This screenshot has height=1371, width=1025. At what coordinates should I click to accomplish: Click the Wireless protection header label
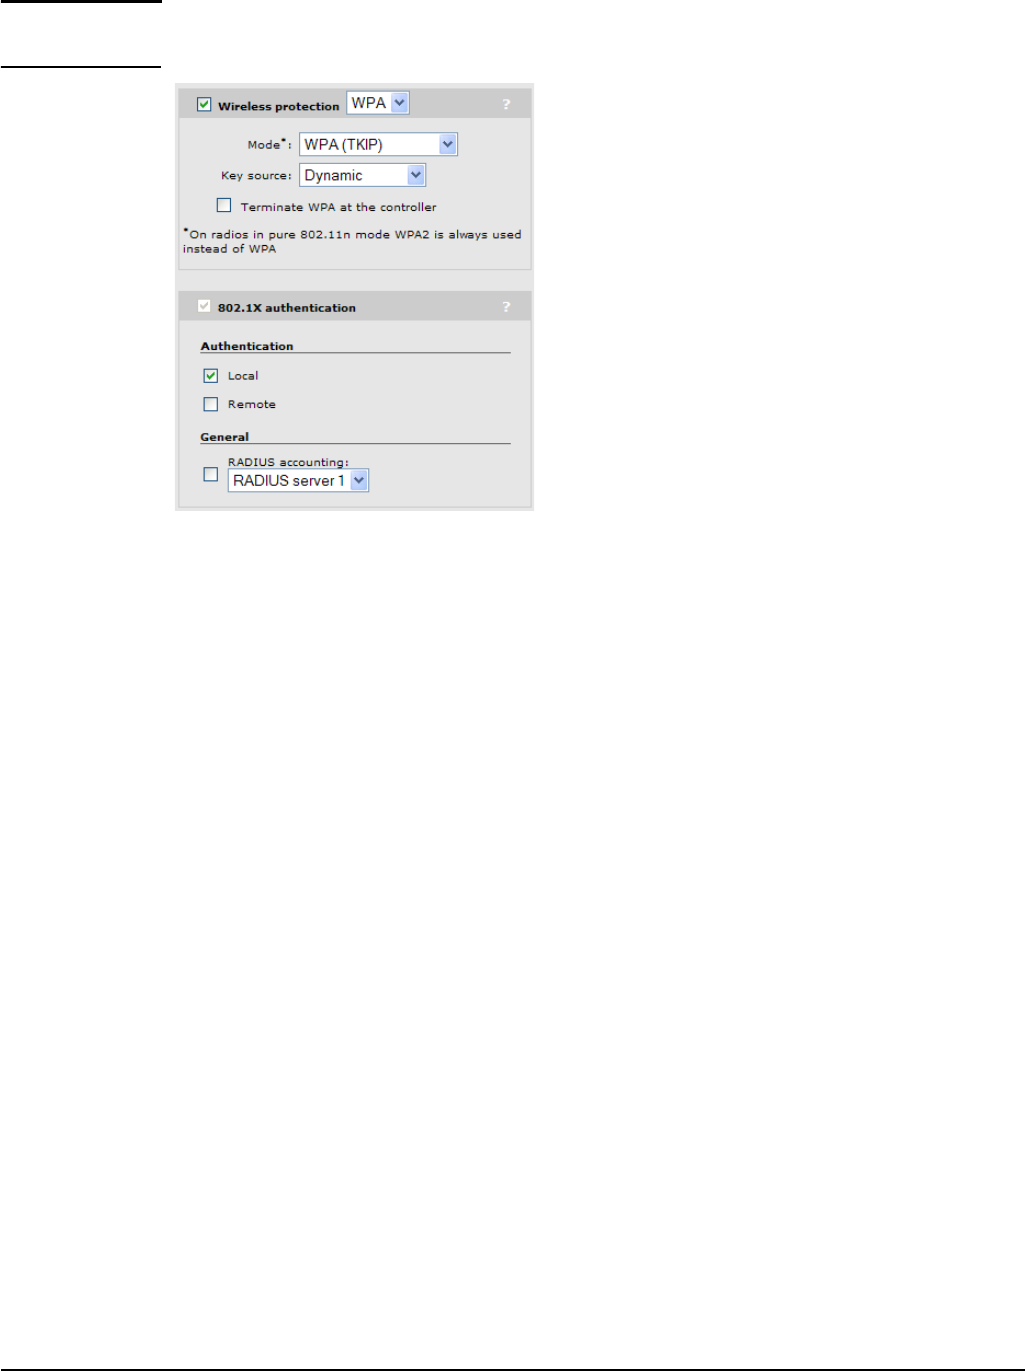[x=279, y=106]
